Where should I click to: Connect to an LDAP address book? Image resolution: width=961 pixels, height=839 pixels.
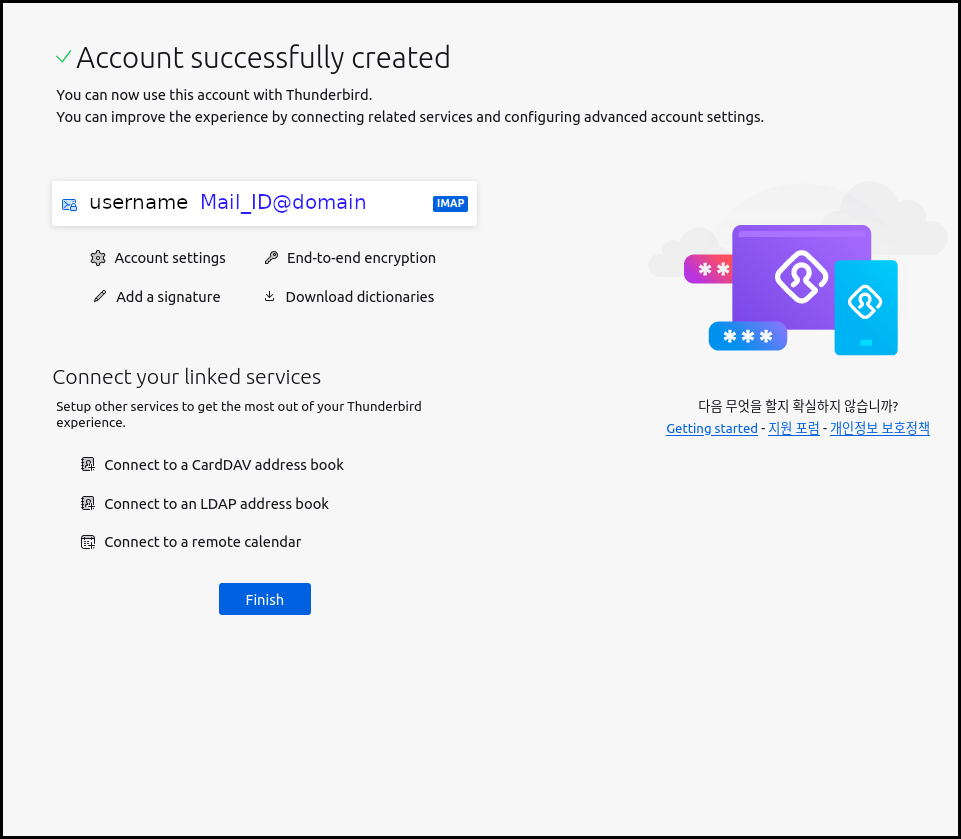(205, 504)
